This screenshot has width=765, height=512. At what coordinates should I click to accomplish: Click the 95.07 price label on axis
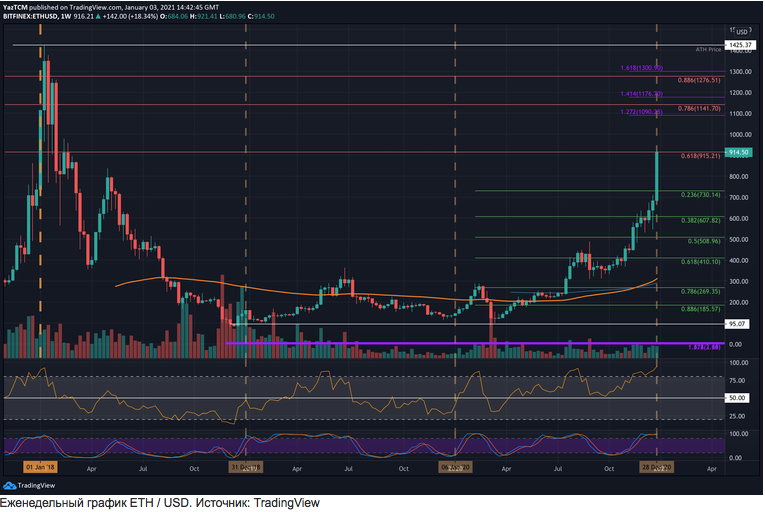(740, 324)
